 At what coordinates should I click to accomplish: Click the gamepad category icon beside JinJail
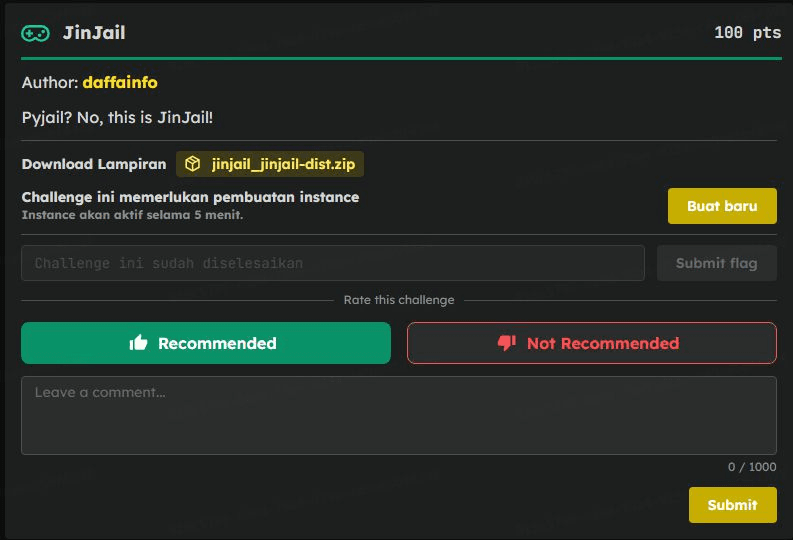35,33
